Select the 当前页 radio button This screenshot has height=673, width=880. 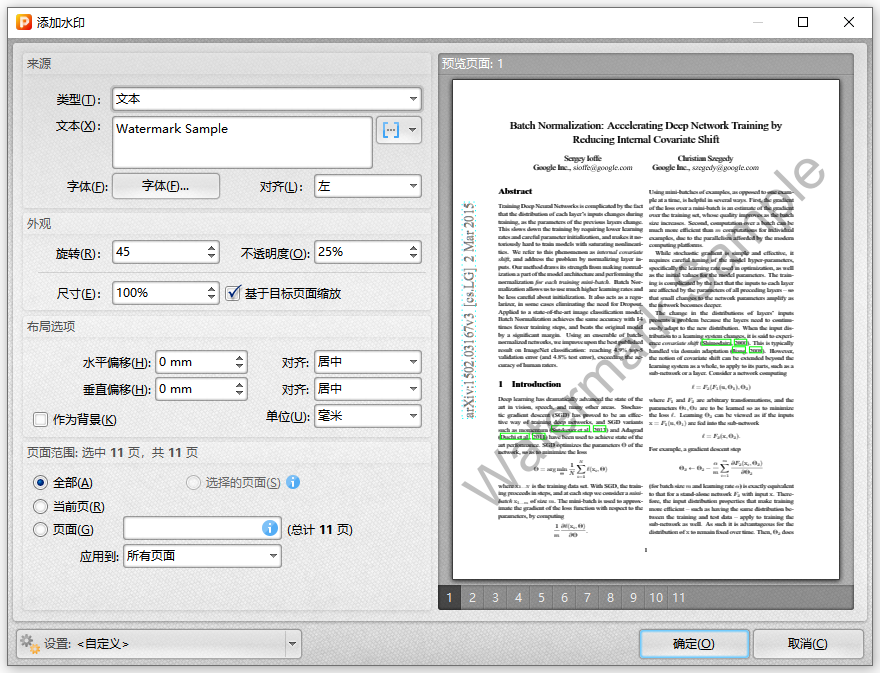tap(41, 506)
